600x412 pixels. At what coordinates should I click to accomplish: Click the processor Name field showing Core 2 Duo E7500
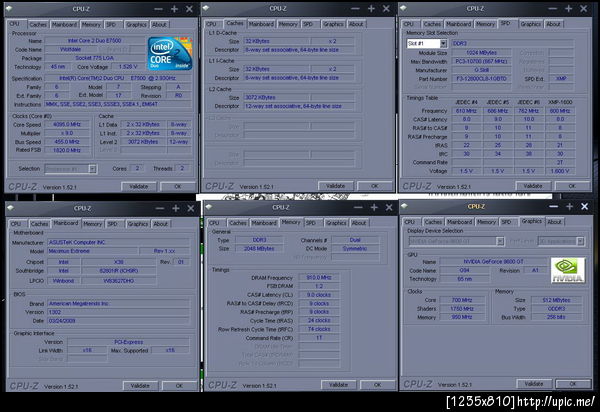pyautogui.click(x=92, y=40)
